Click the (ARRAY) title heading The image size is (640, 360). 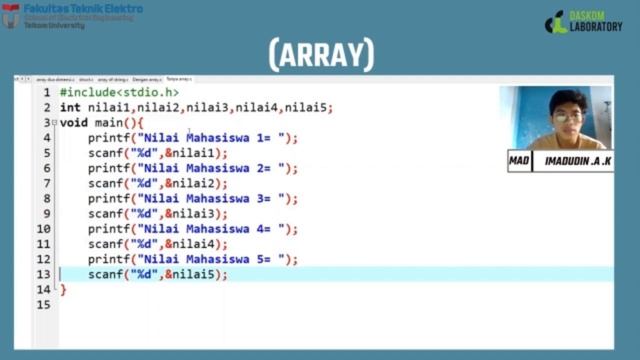[x=321, y=54]
